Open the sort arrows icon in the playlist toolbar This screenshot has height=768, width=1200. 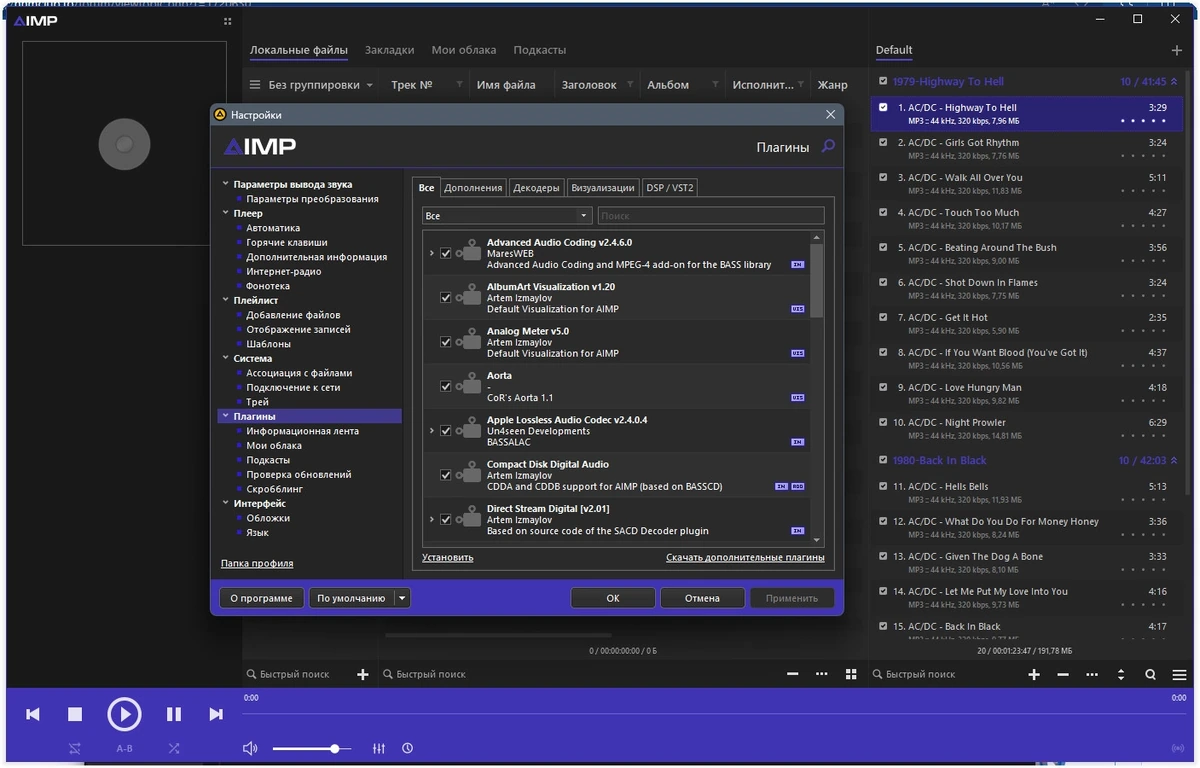(x=1121, y=674)
